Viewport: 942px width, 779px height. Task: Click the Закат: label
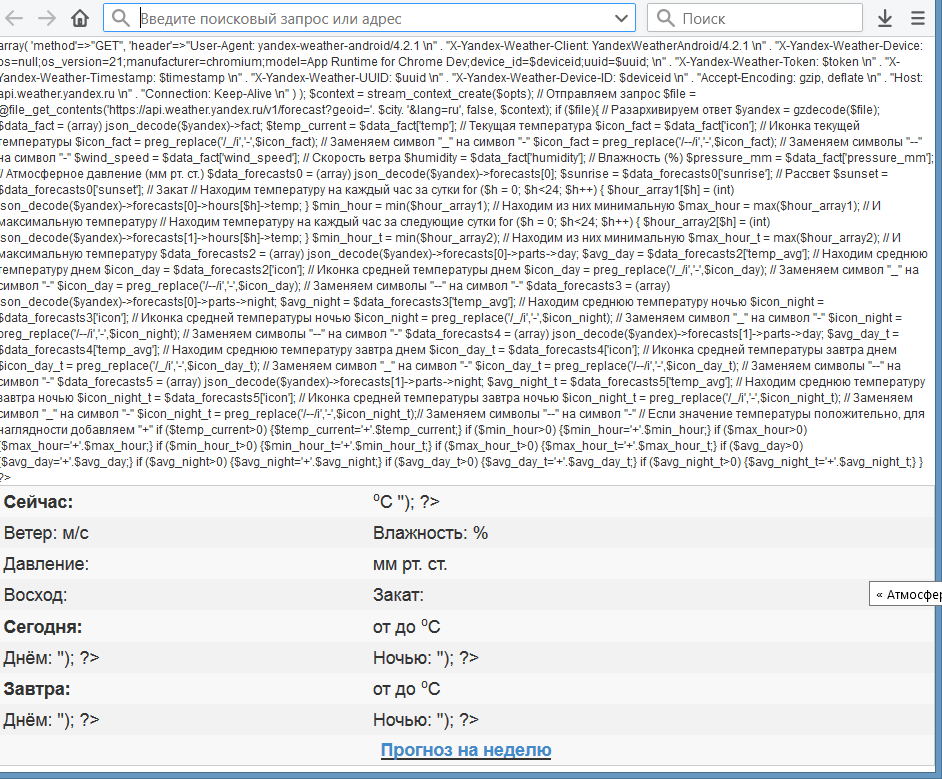click(x=398, y=595)
